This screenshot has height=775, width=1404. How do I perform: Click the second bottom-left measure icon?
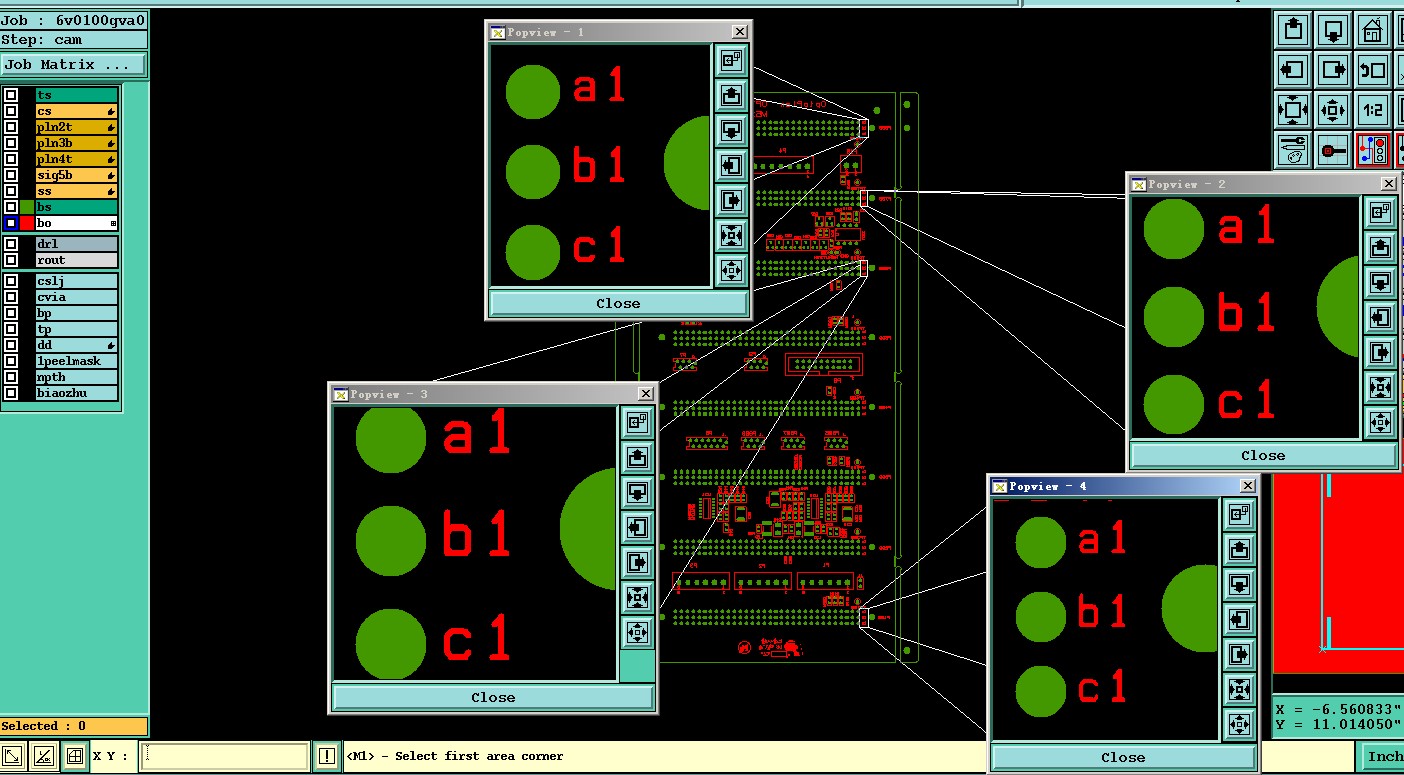[43, 757]
